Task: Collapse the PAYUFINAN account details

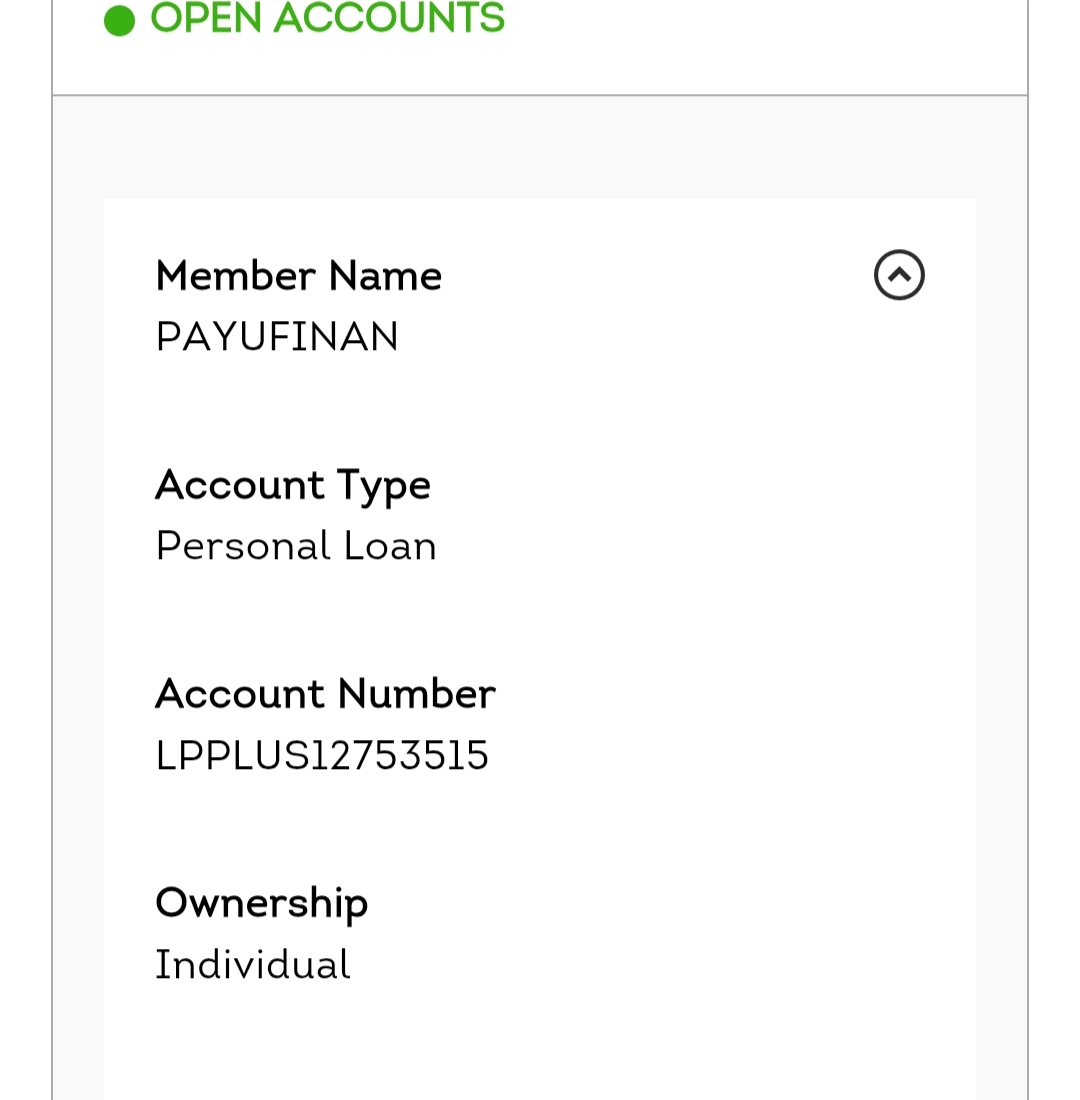Action: tap(899, 275)
